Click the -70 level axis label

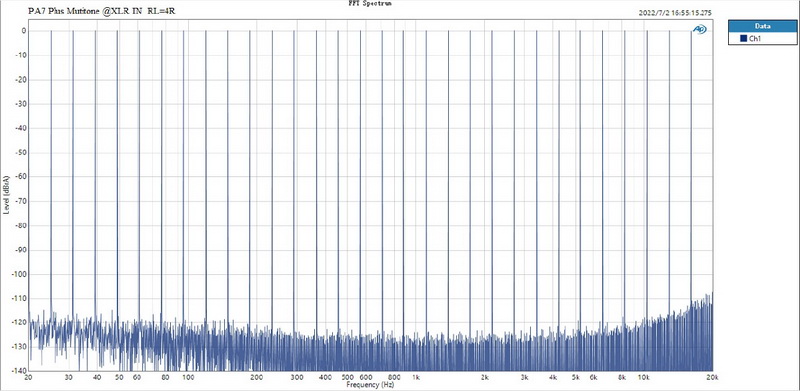coord(21,201)
